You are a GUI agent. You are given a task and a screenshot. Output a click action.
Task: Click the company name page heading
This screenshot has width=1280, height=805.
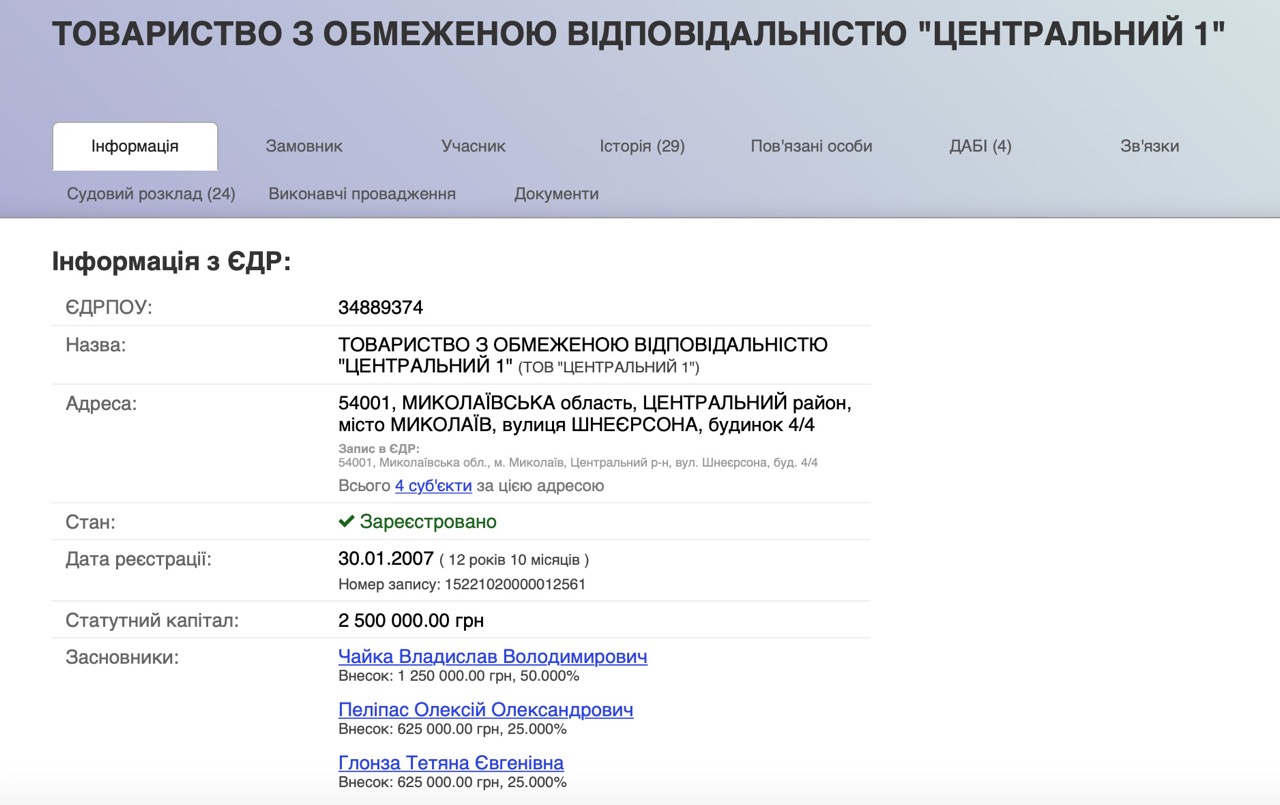pos(638,35)
